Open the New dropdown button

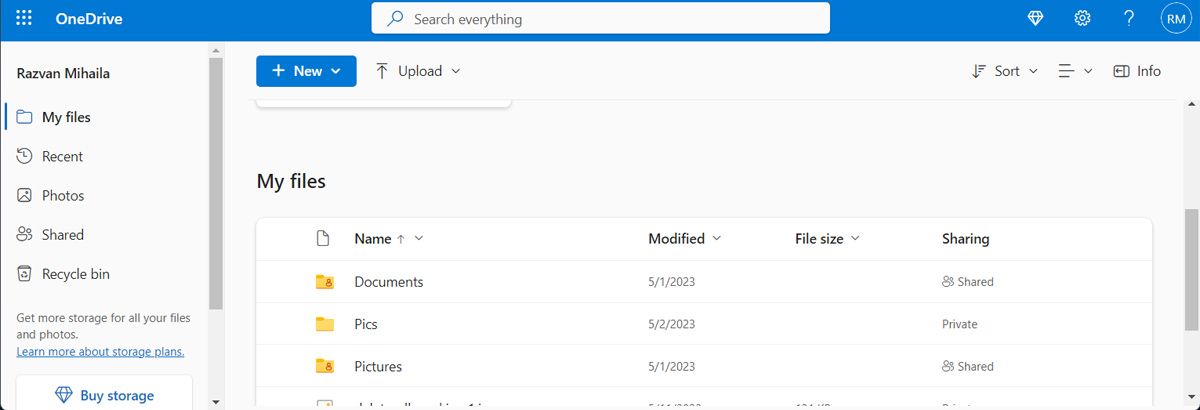pyautogui.click(x=306, y=71)
